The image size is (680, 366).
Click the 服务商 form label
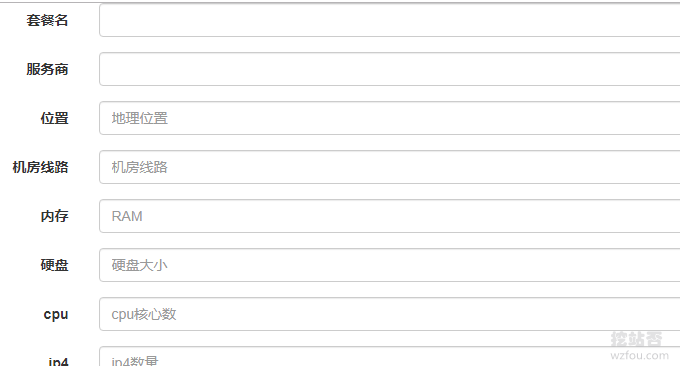47,69
